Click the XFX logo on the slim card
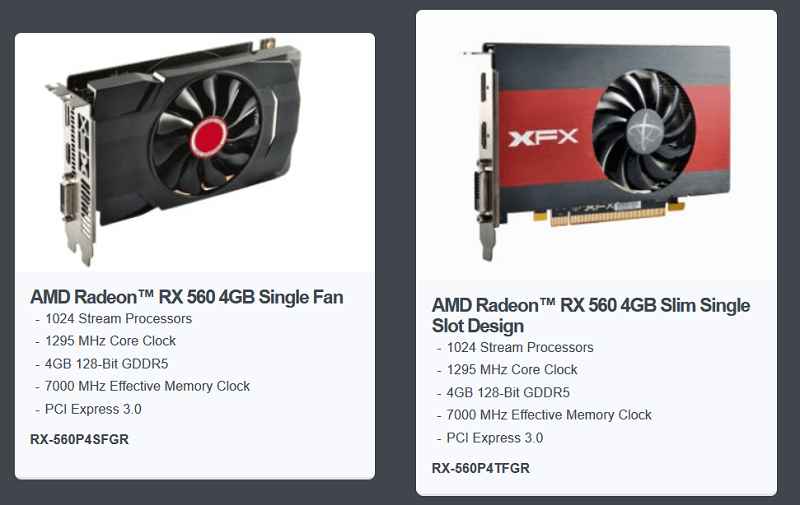Screen dimensions: 800x505 (543, 137)
